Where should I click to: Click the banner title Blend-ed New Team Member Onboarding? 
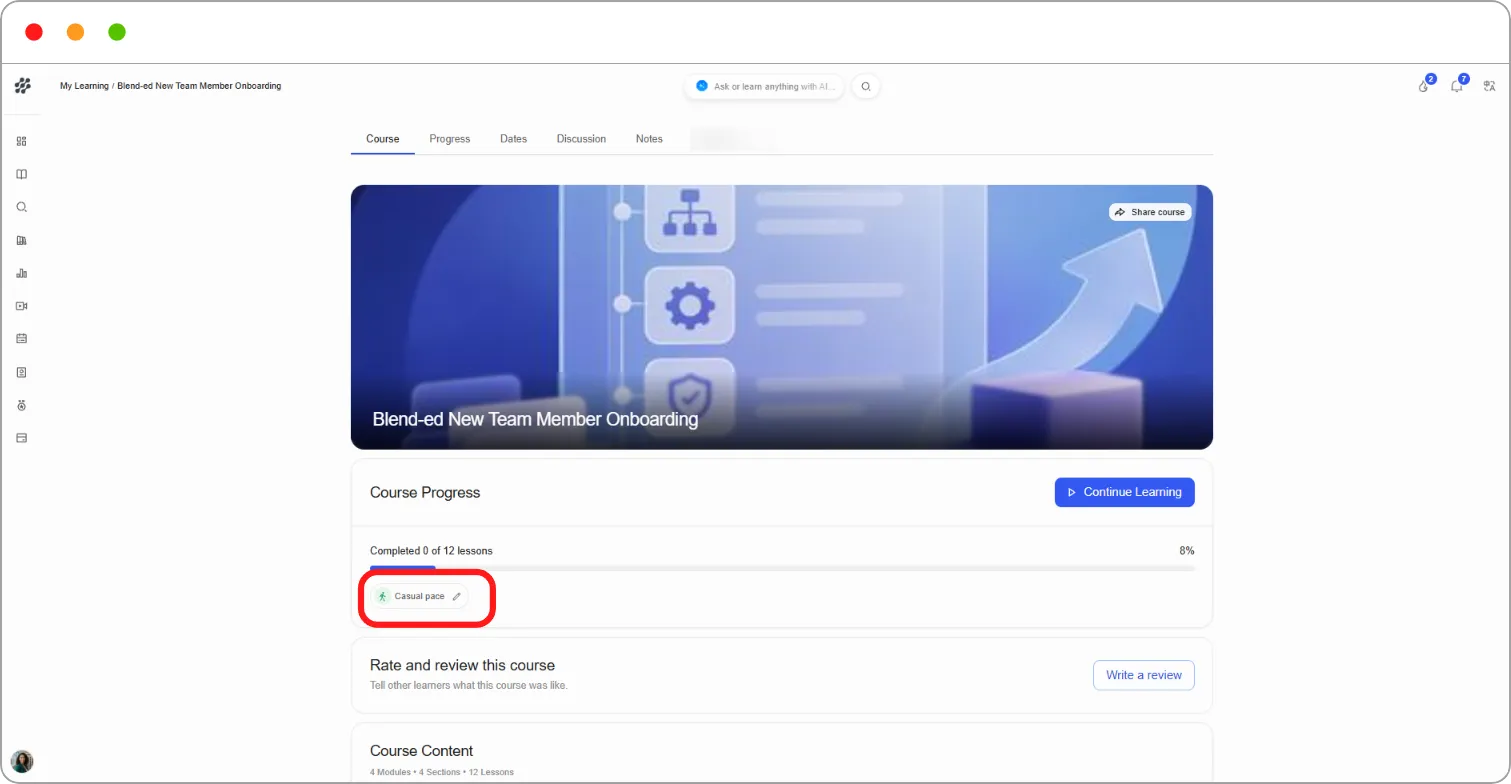coord(535,419)
